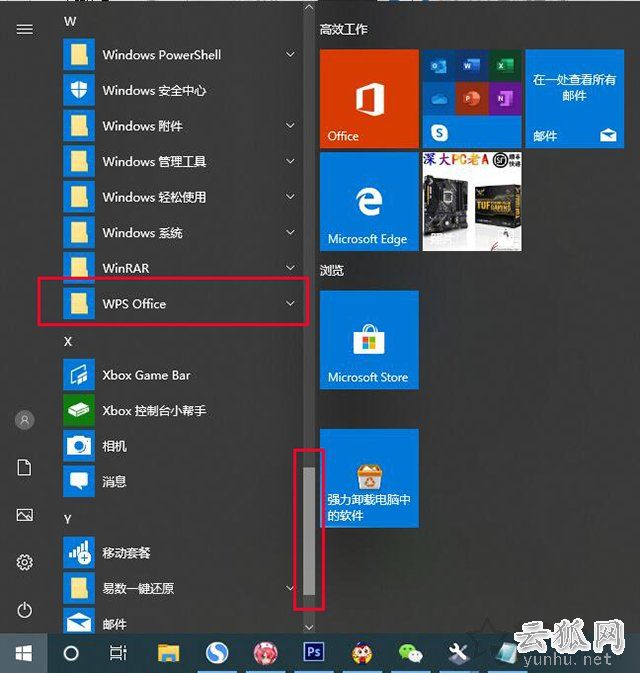Open the Start menu hamburger icon
The image size is (640, 673).
[24, 29]
